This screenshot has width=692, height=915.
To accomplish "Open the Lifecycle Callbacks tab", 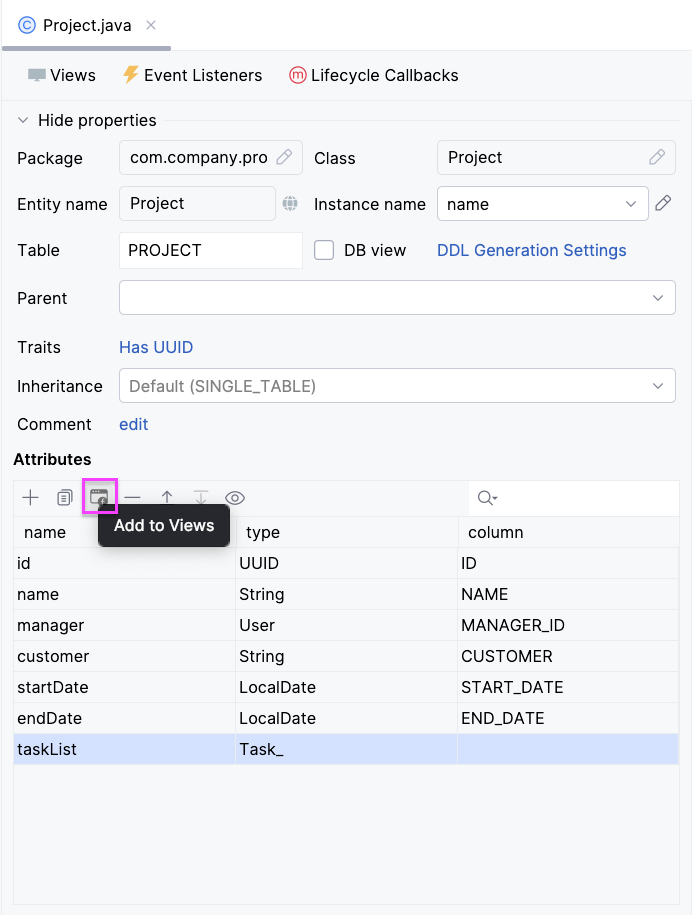I will tap(383, 75).
